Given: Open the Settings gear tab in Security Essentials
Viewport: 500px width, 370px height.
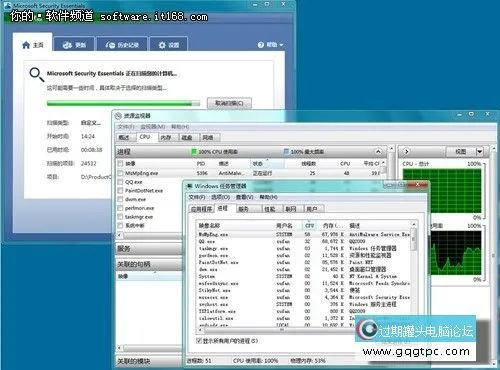Looking at the screenshot, I should tap(169, 45).
